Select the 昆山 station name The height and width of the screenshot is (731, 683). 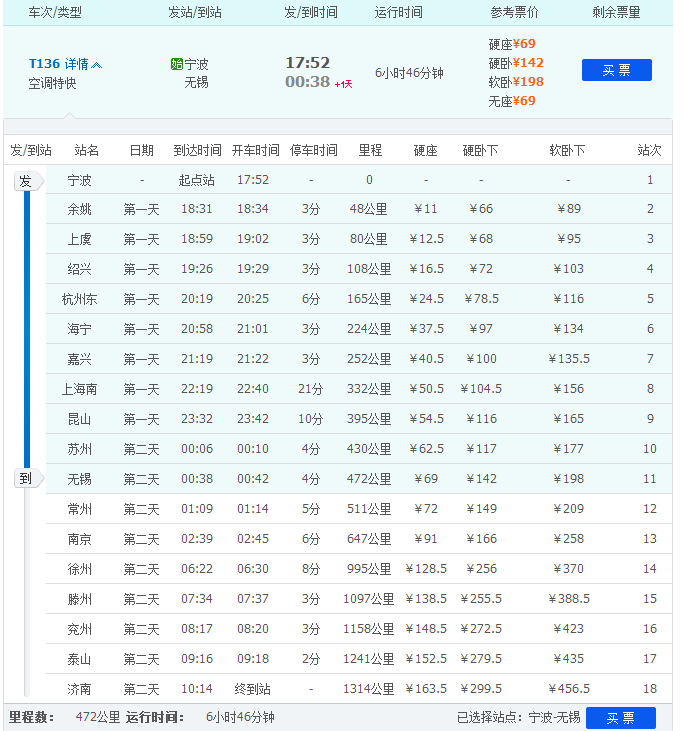79,419
